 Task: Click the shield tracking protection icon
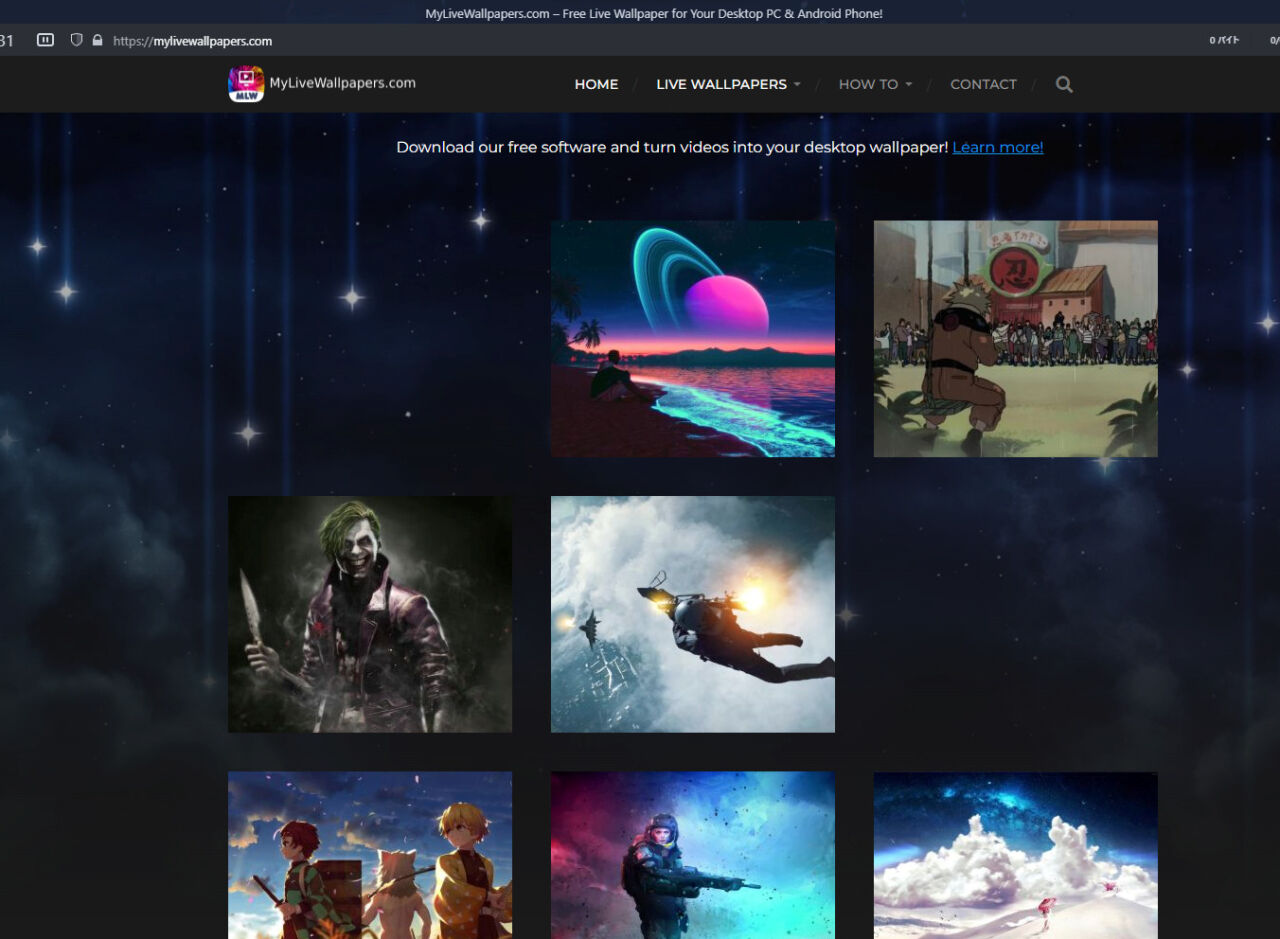pyautogui.click(x=76, y=40)
